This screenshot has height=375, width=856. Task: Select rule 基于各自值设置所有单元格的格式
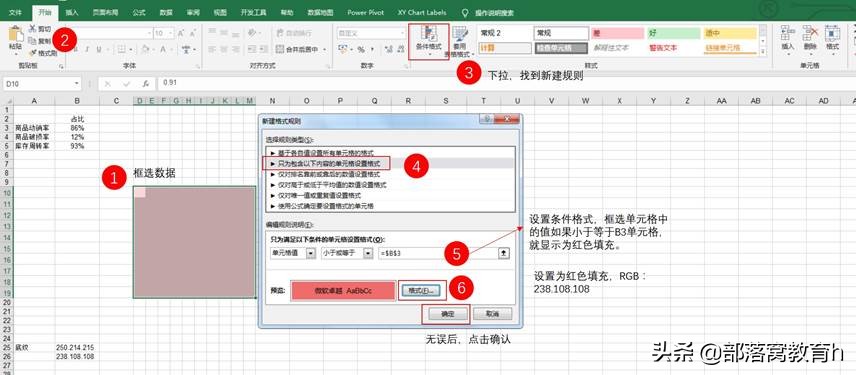(x=389, y=153)
